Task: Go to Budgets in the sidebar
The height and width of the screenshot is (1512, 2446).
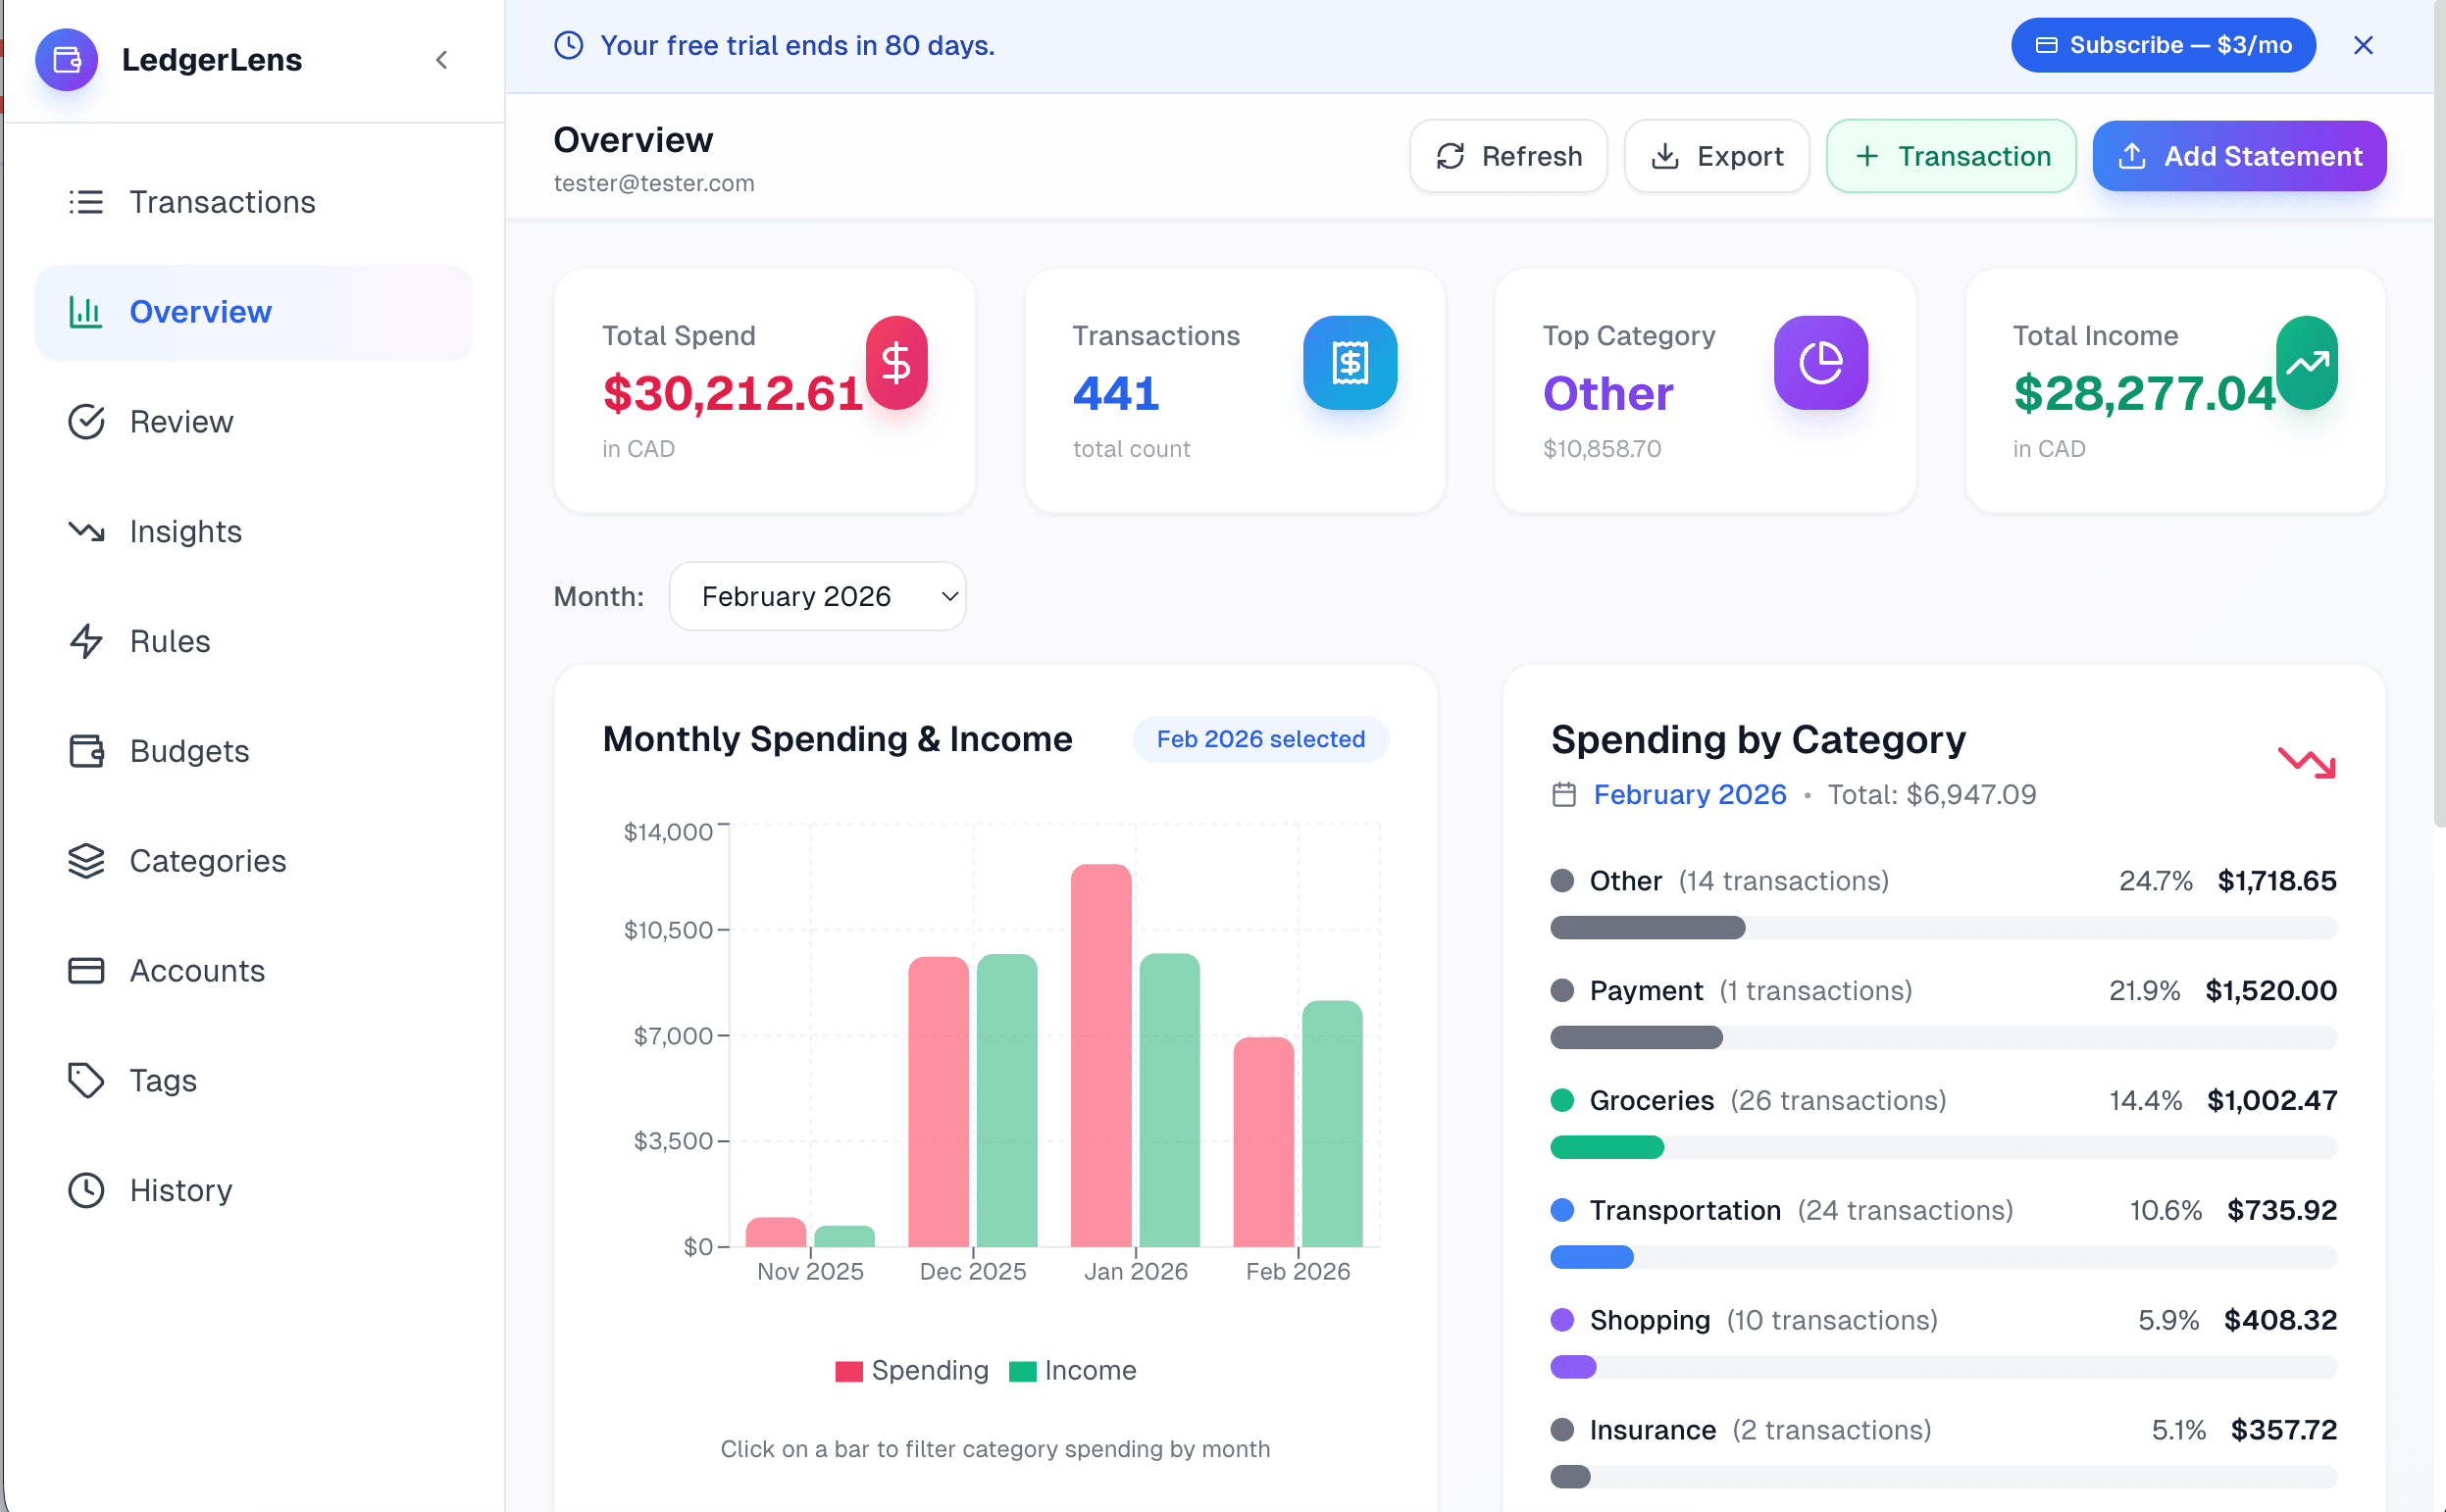Action: (189, 751)
